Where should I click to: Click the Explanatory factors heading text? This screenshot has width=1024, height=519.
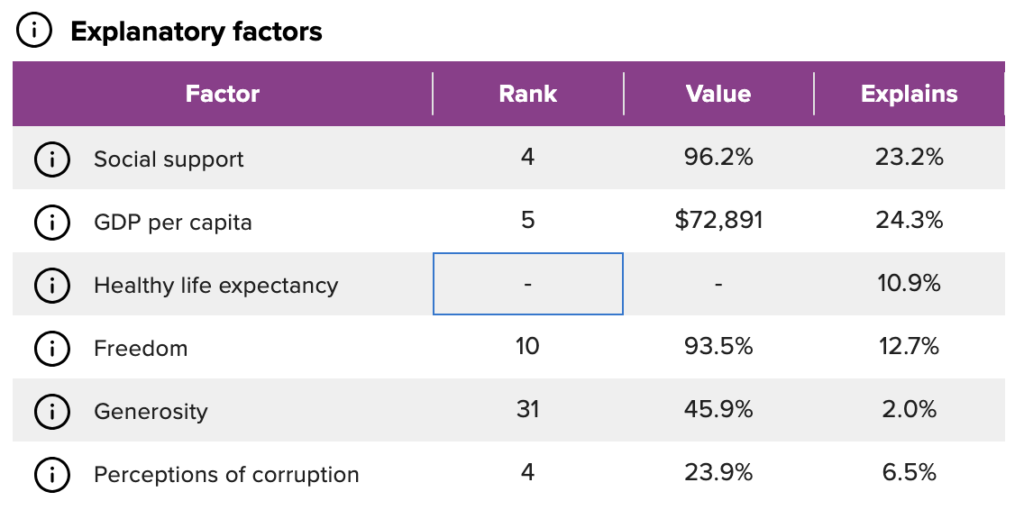(196, 31)
